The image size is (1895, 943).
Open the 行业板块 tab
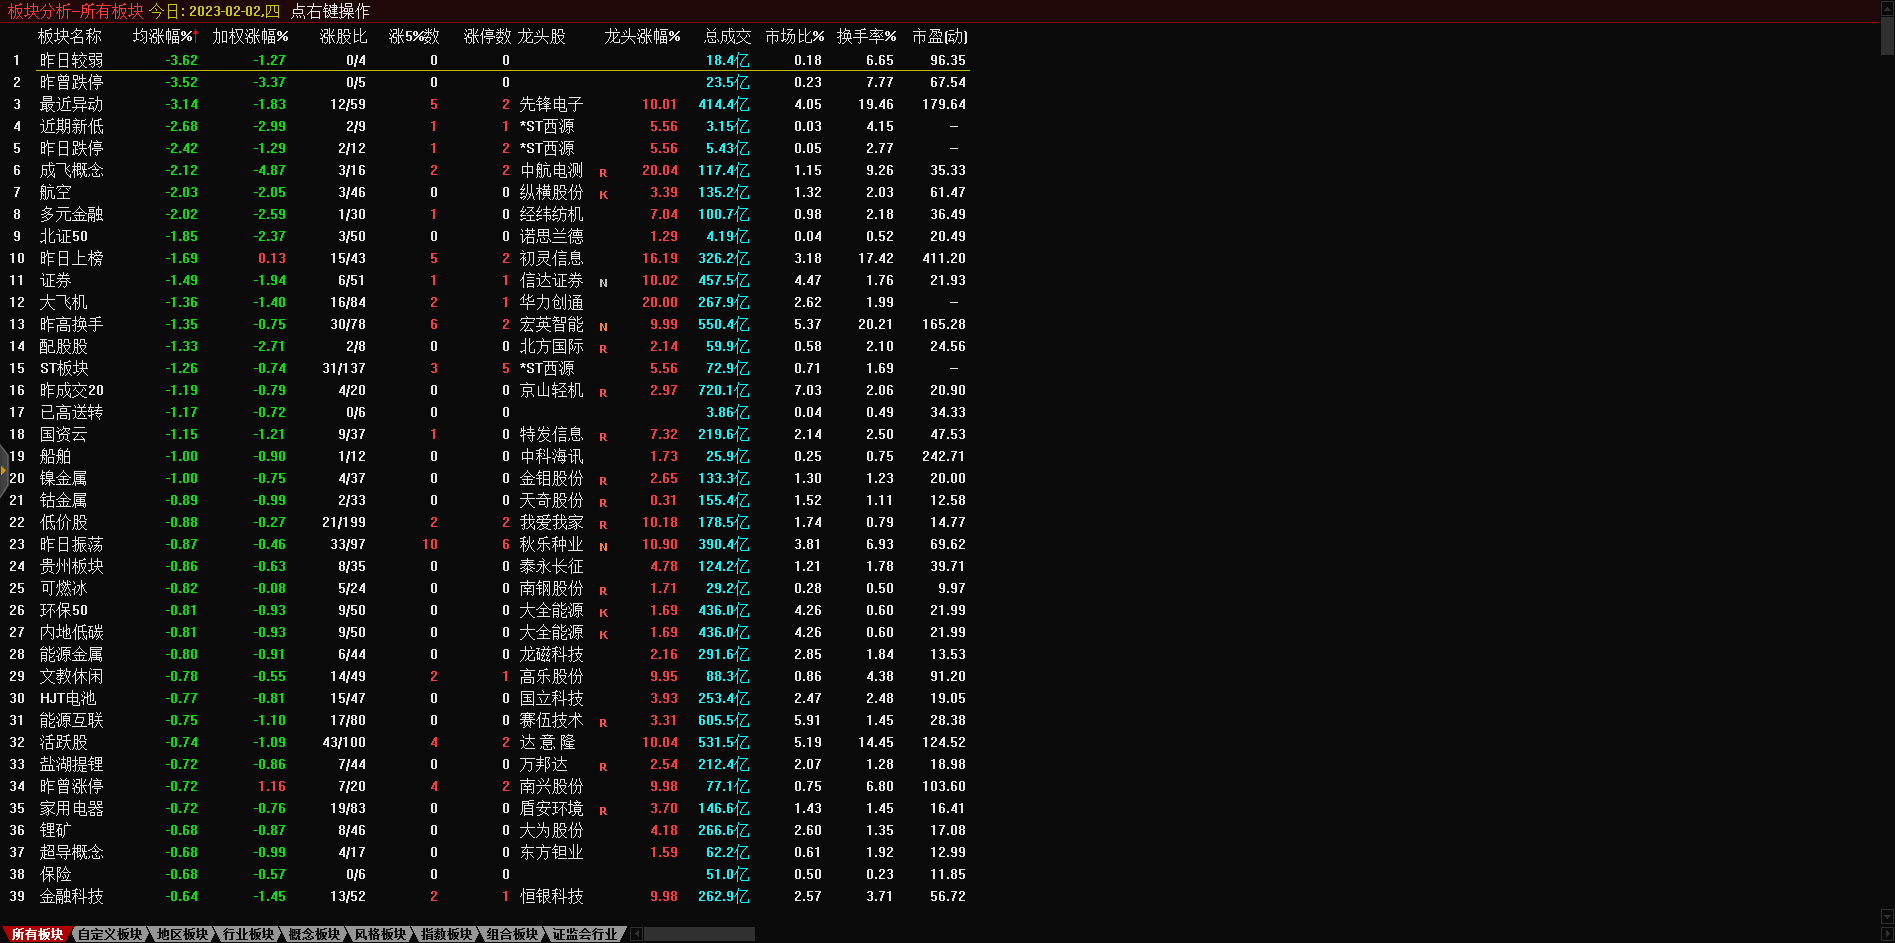(x=248, y=934)
